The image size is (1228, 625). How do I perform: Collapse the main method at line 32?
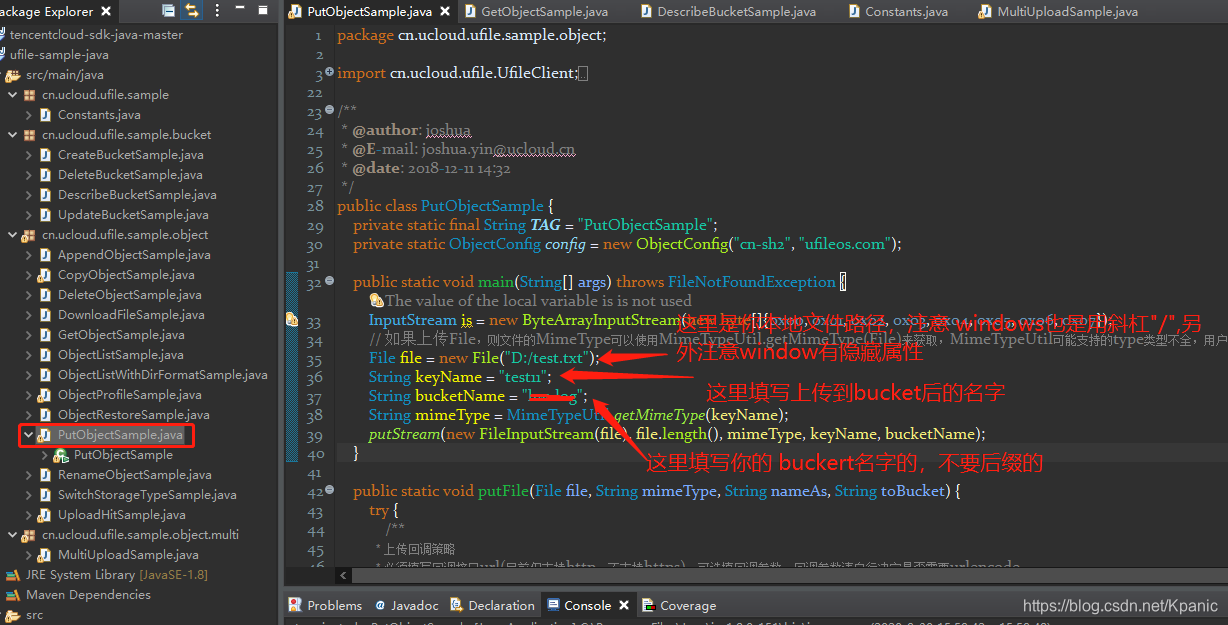coord(330,282)
